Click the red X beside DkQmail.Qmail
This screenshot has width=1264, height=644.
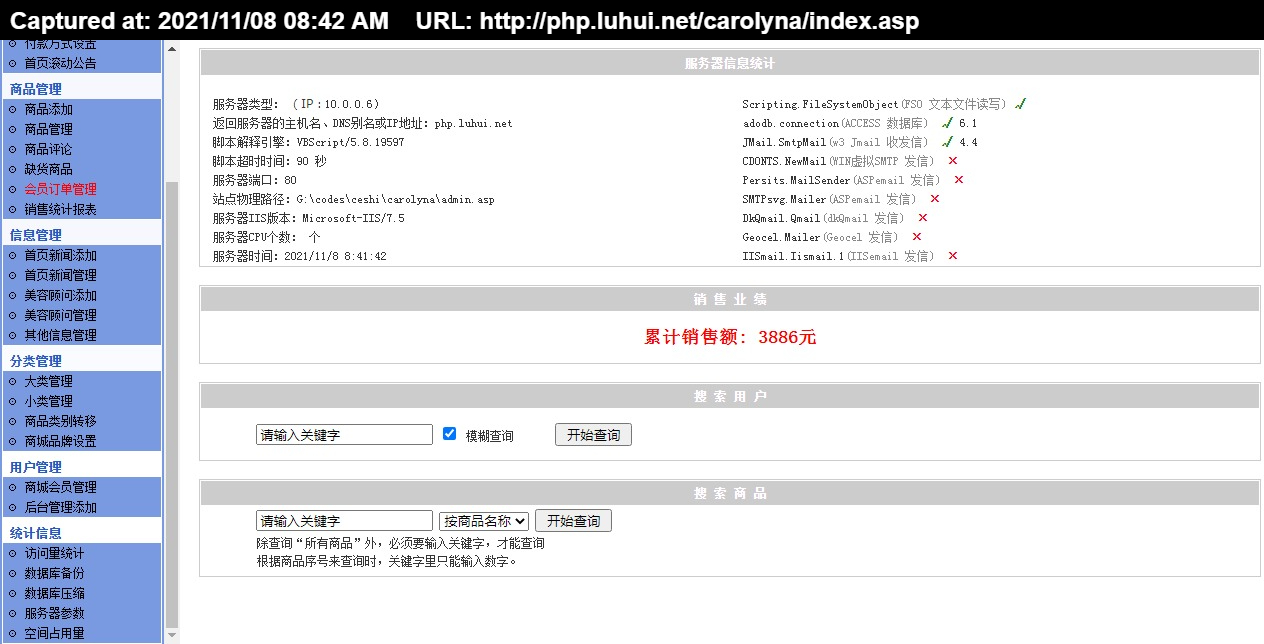[x=923, y=218]
